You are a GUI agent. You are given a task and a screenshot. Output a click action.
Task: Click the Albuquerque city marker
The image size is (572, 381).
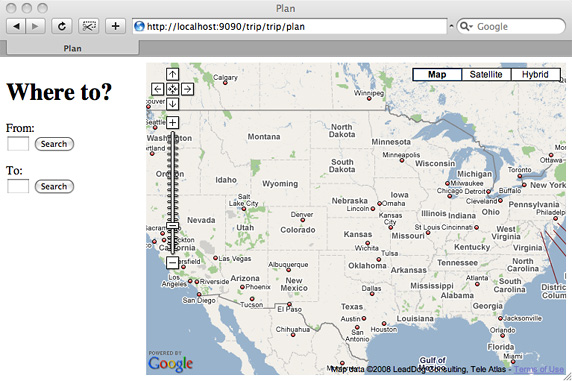click(x=289, y=270)
